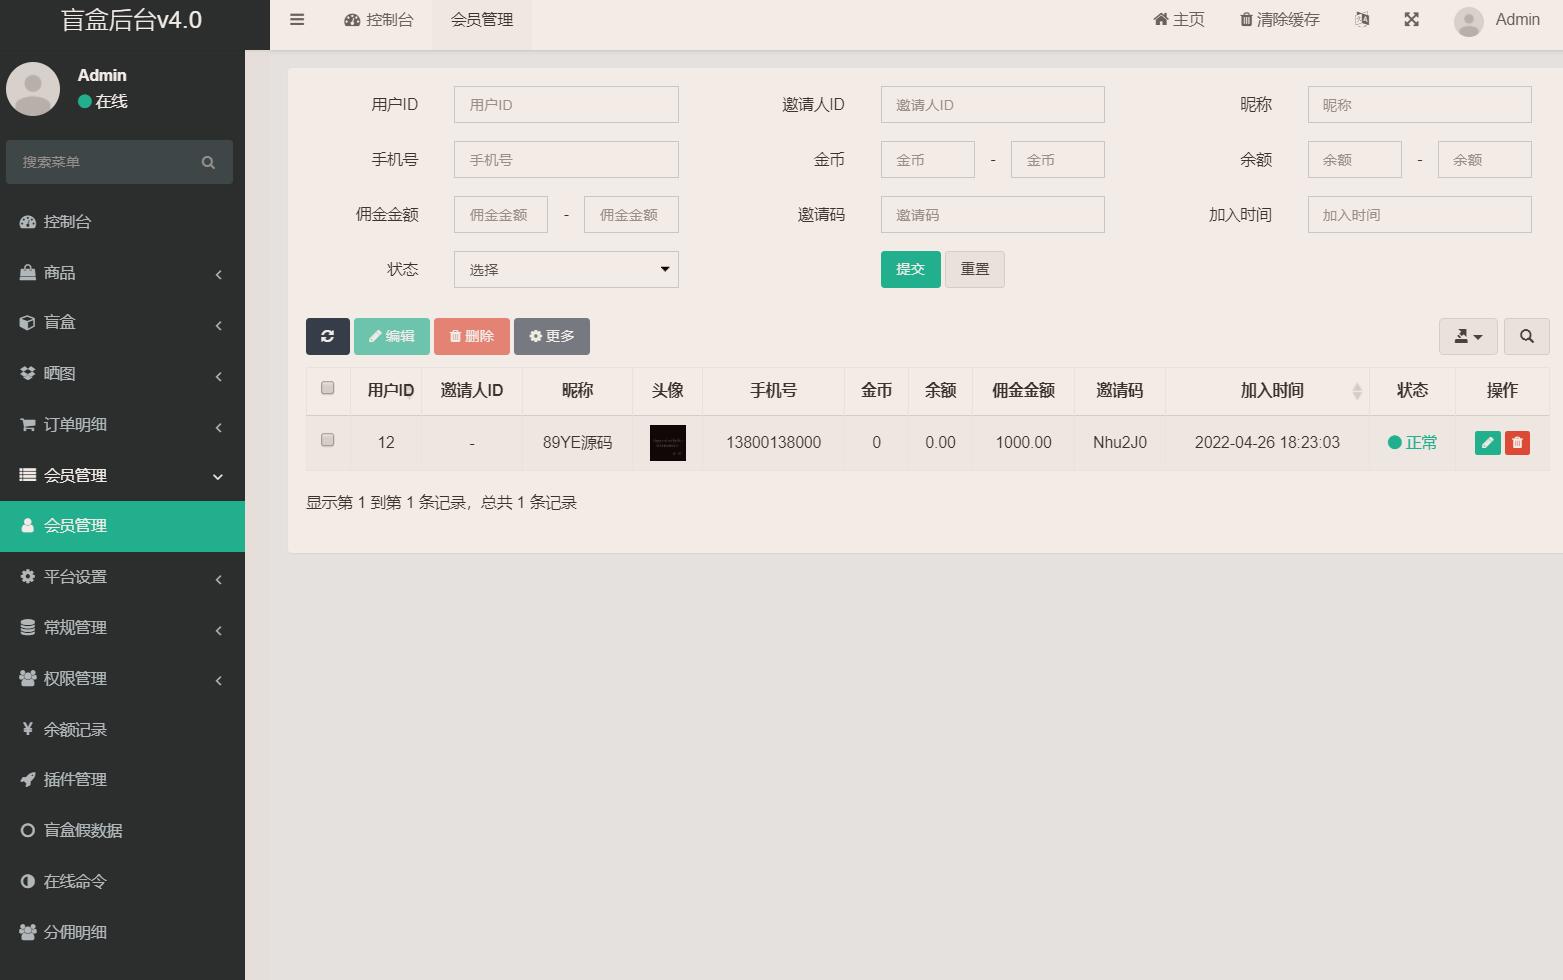Sort by the 加入时间 column header
The height and width of the screenshot is (980, 1563).
[x=1272, y=391]
